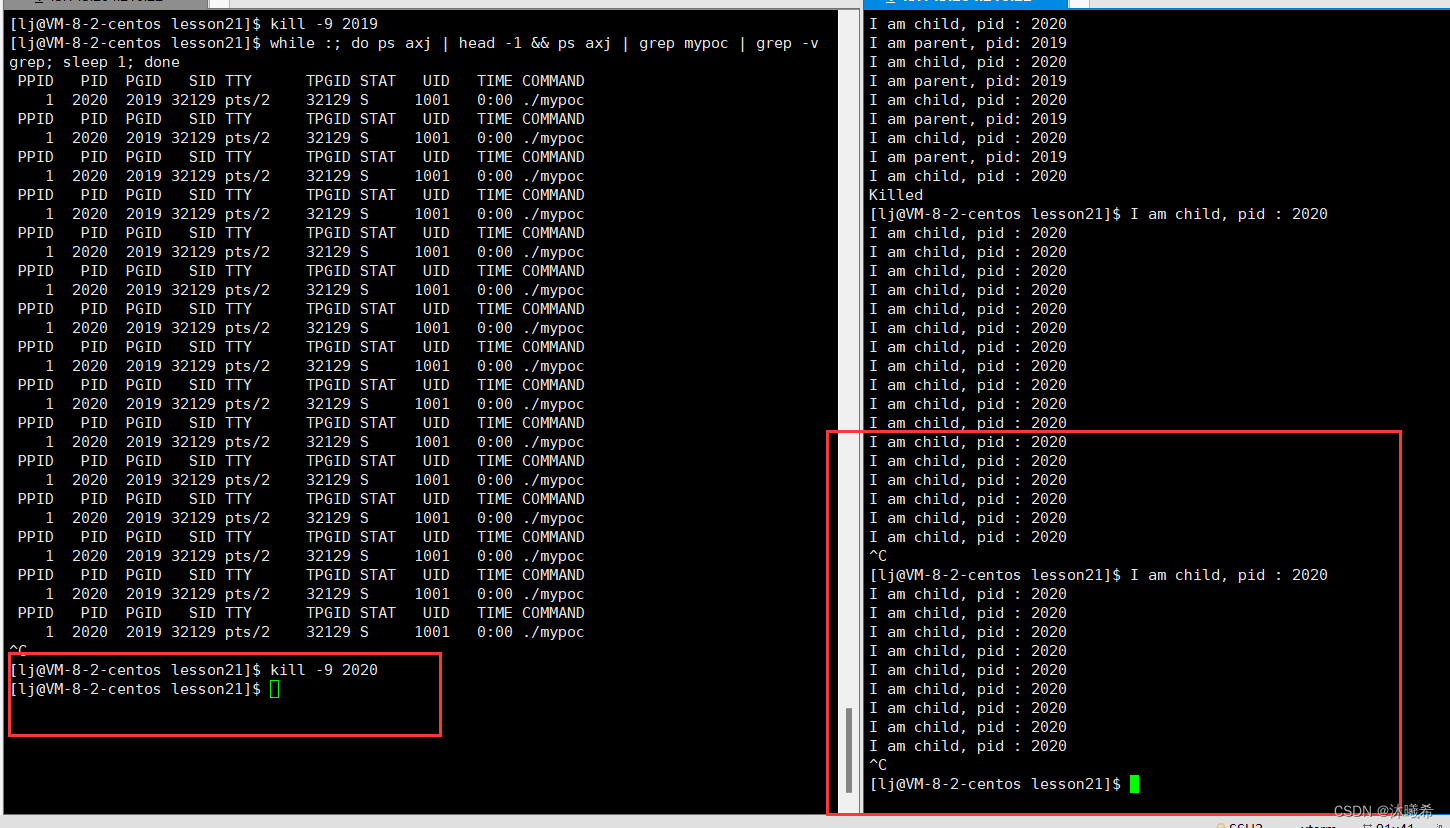Image resolution: width=1450 pixels, height=828 pixels.
Task: Click the vertical scrollbar thumb between the panes
Action: (x=851, y=748)
